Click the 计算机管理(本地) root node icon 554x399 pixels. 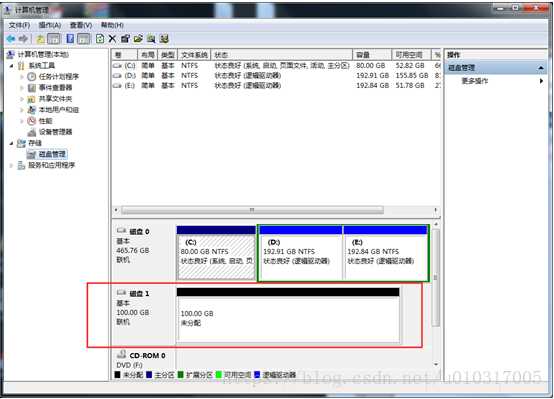(11, 54)
